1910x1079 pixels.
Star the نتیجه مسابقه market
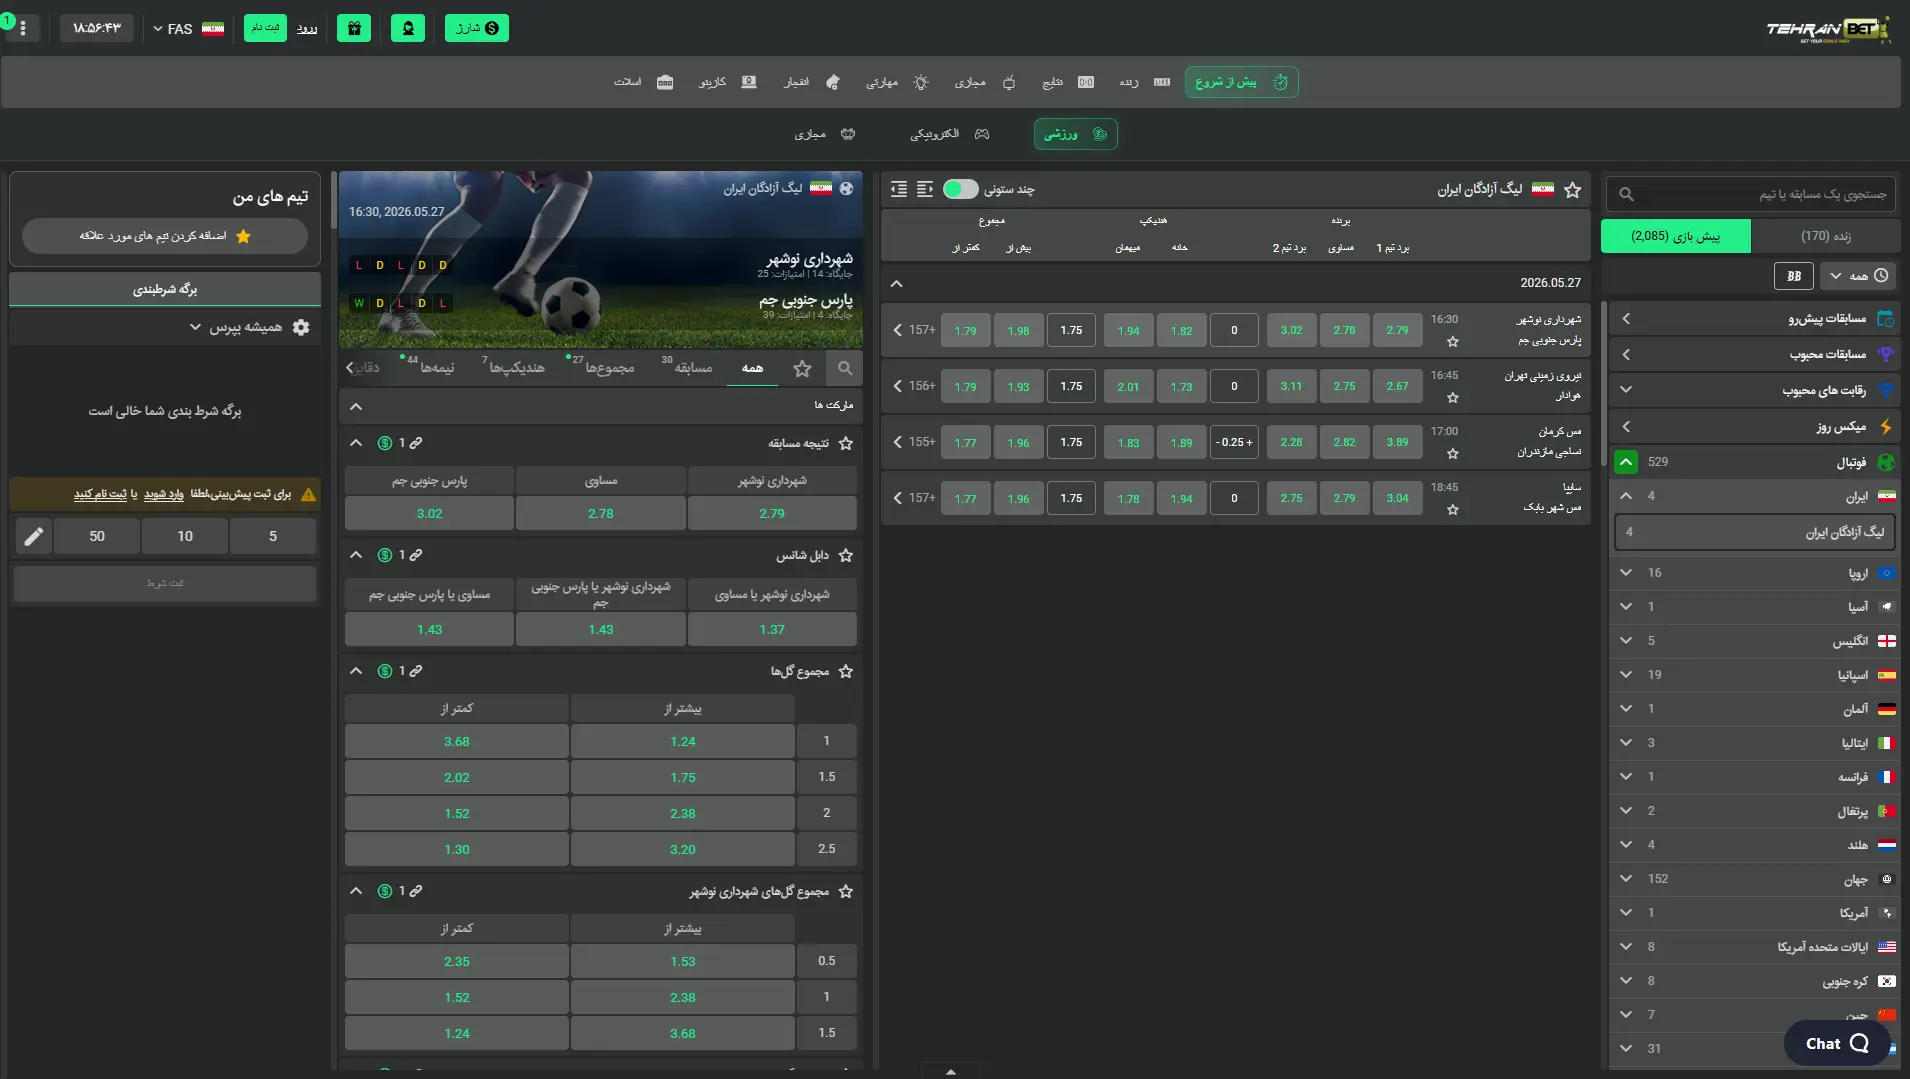pyautogui.click(x=846, y=443)
